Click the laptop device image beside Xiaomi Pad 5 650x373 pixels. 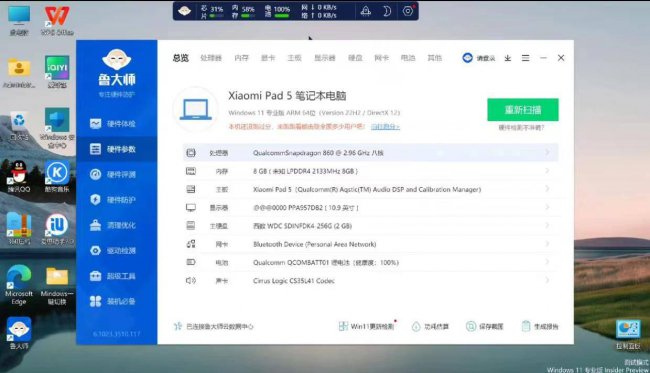[195, 110]
